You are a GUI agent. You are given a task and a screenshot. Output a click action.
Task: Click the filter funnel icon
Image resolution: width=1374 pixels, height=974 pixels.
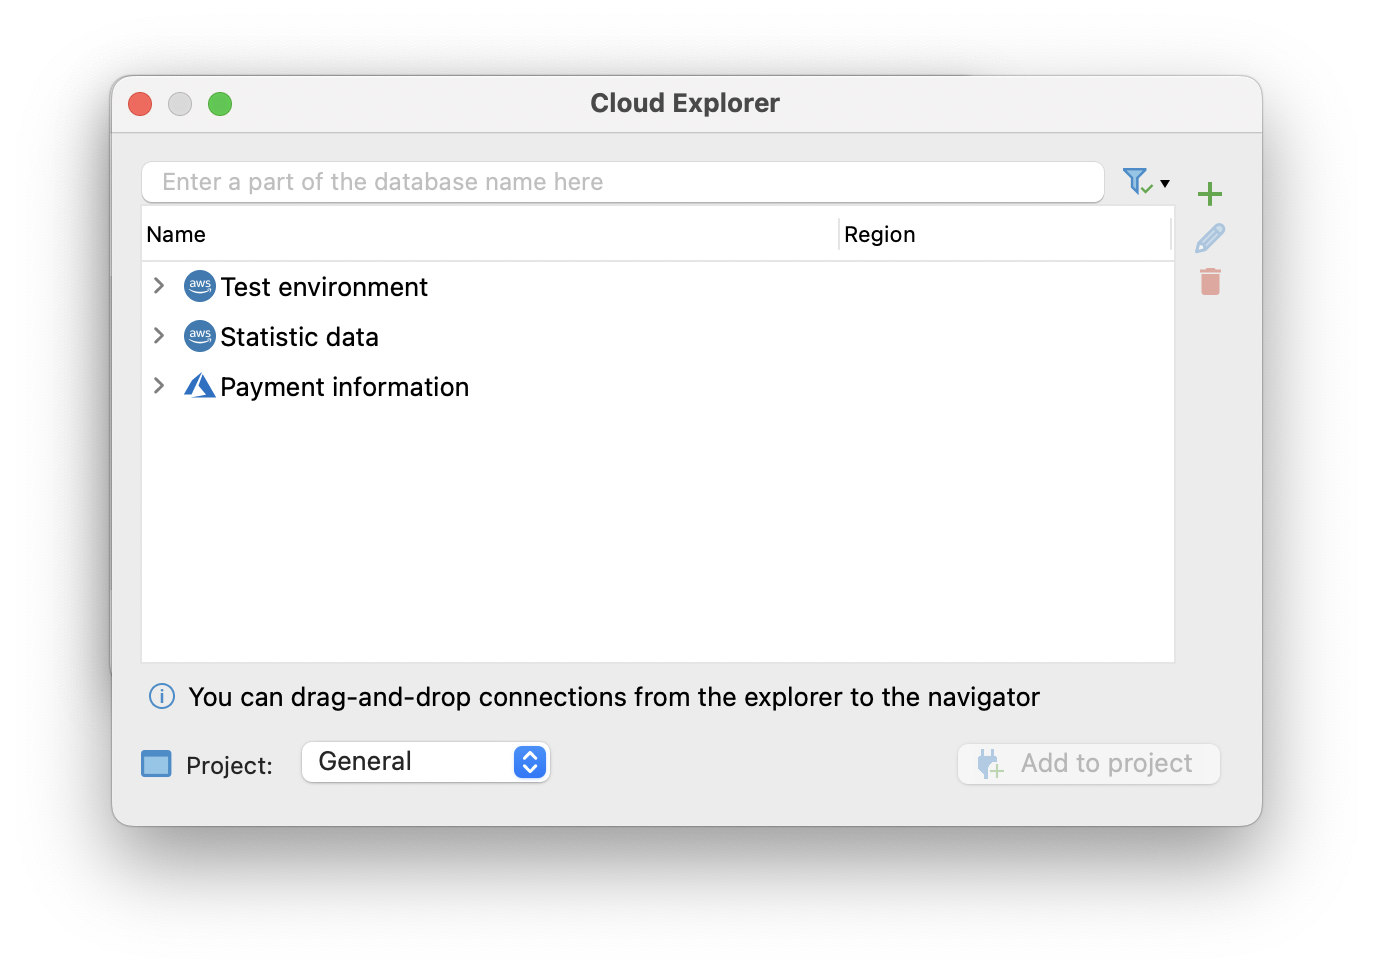1136,181
